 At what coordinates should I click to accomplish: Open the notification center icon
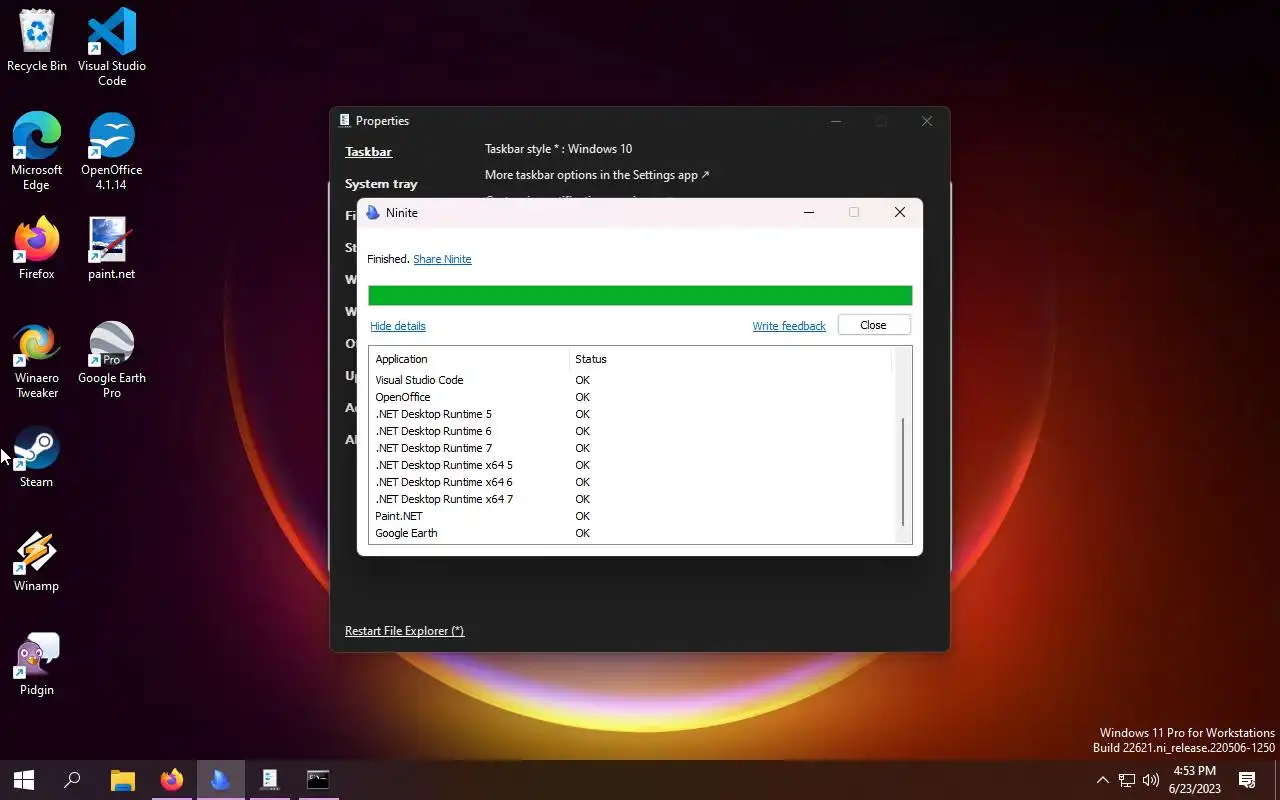pyautogui.click(x=1247, y=780)
